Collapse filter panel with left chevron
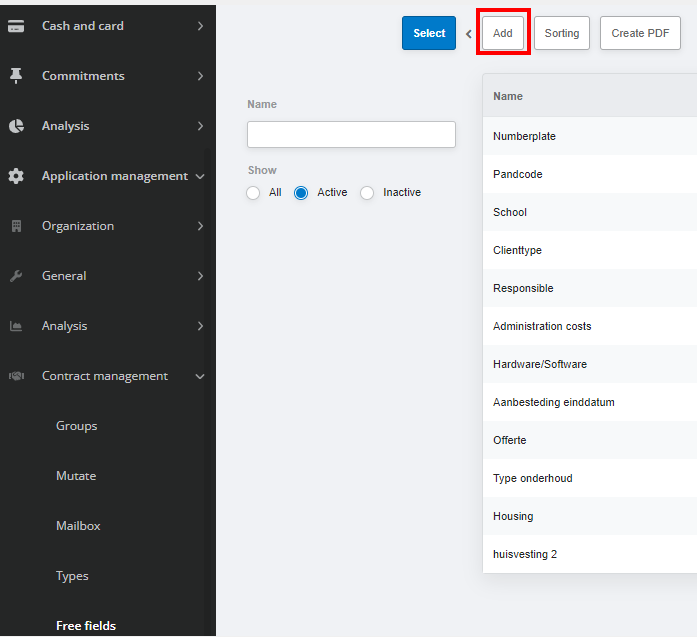This screenshot has width=697, height=637. (469, 34)
